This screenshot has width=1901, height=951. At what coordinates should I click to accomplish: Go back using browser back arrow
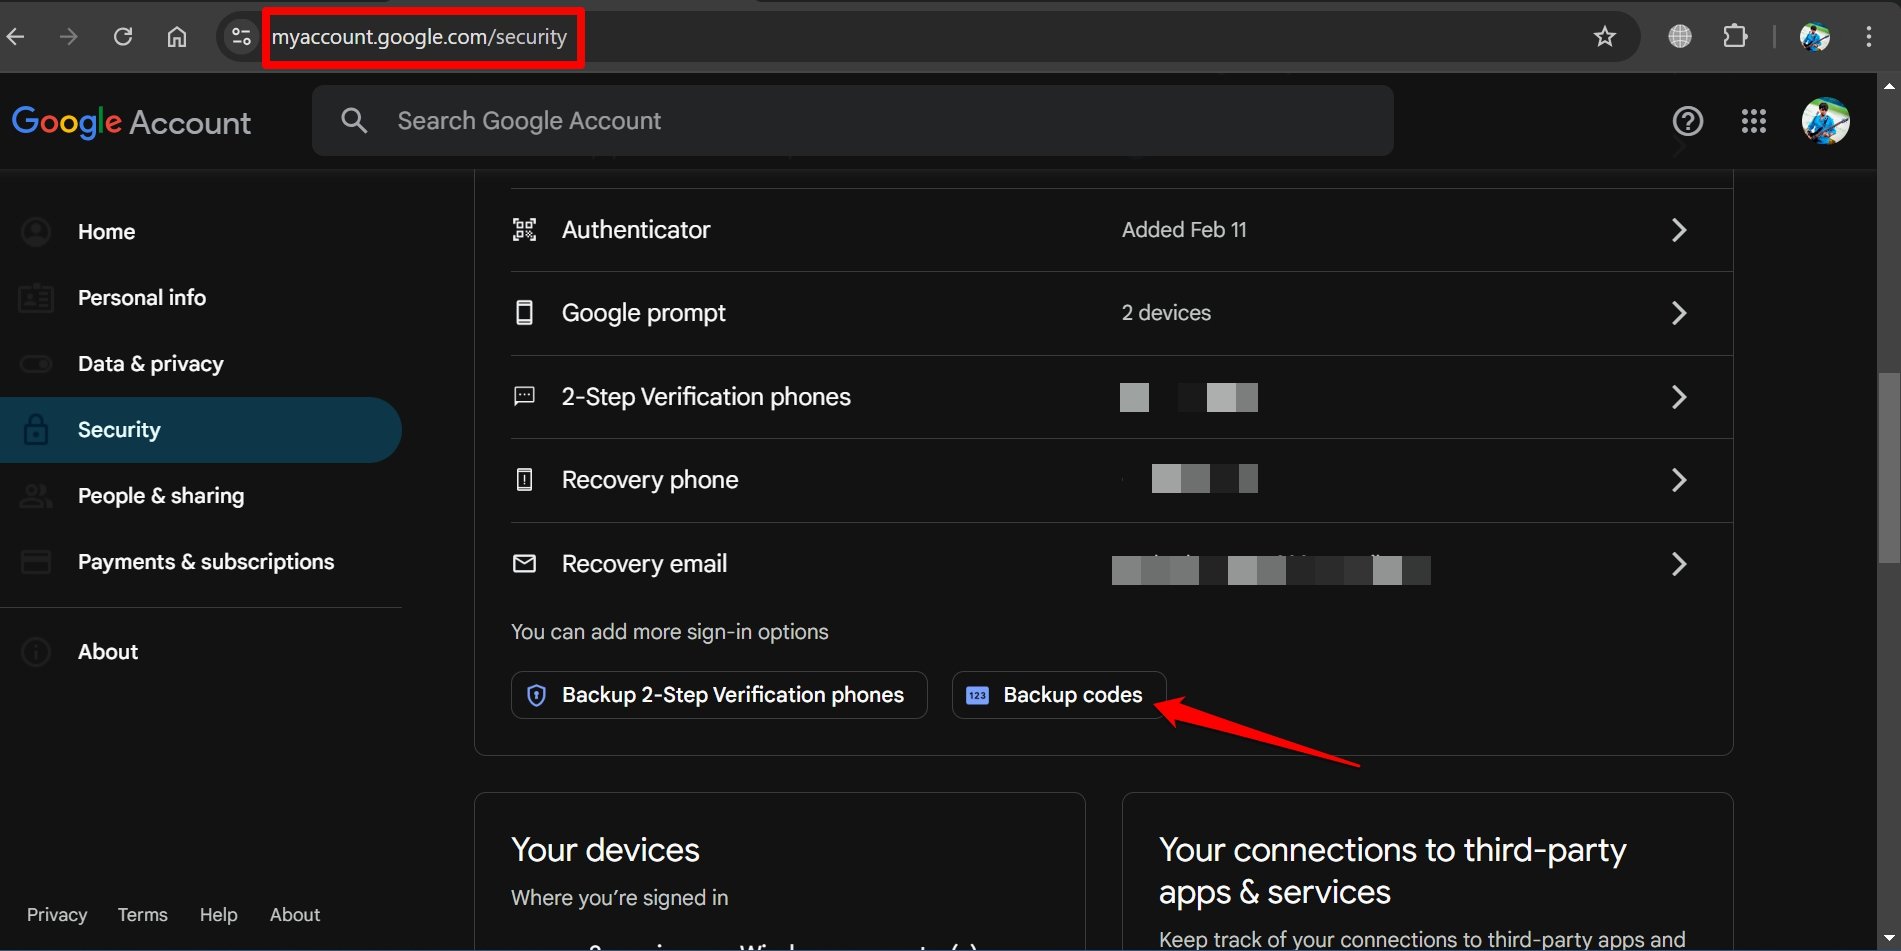click(x=15, y=37)
